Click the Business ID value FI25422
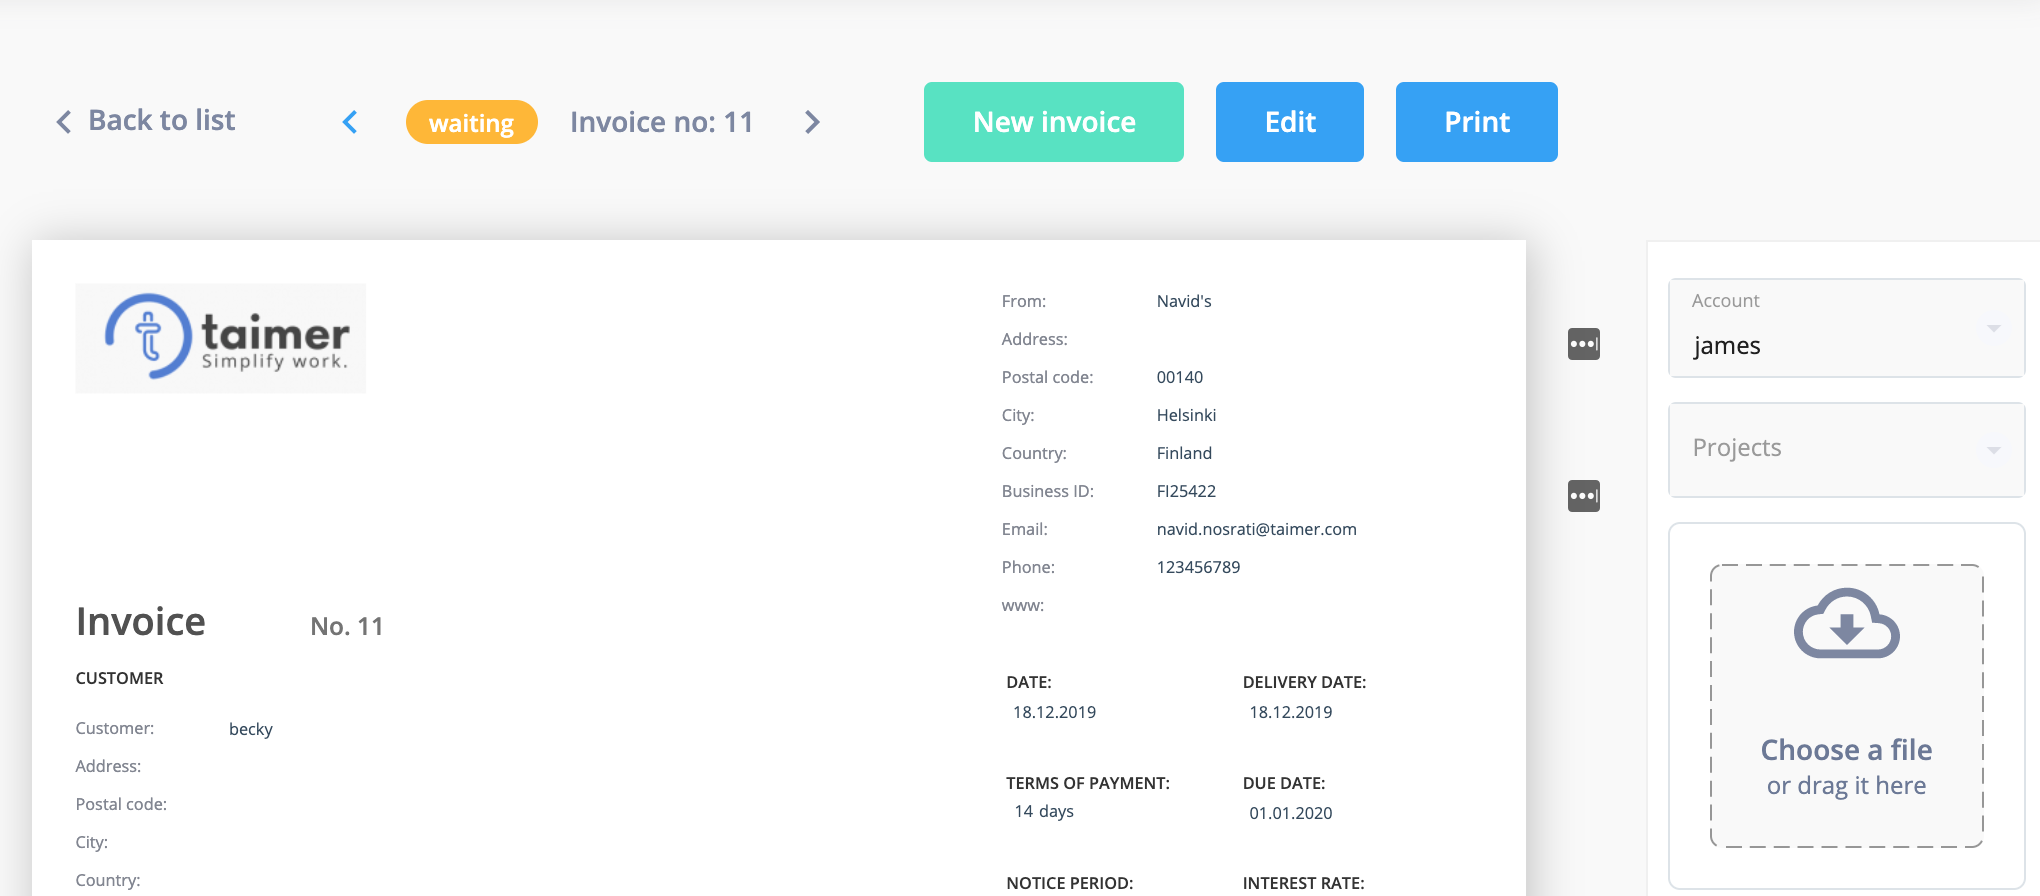2040x896 pixels. pyautogui.click(x=1186, y=491)
